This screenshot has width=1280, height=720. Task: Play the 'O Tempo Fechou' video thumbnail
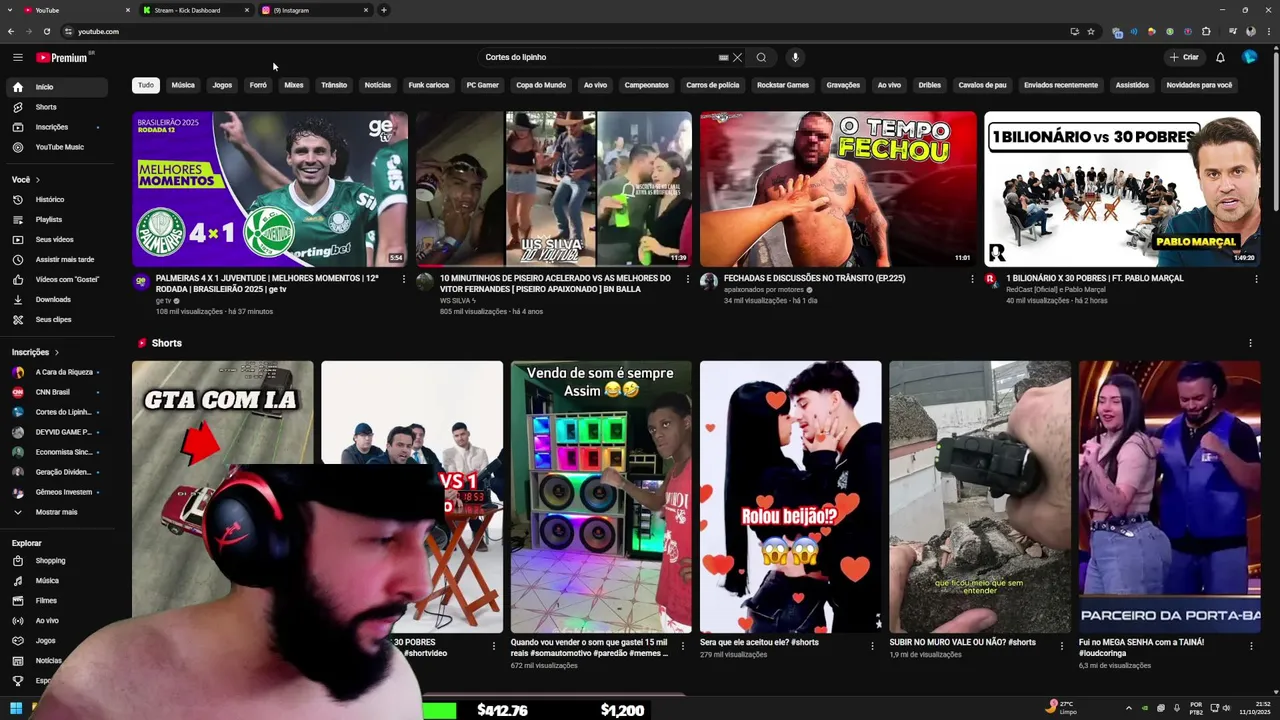838,189
